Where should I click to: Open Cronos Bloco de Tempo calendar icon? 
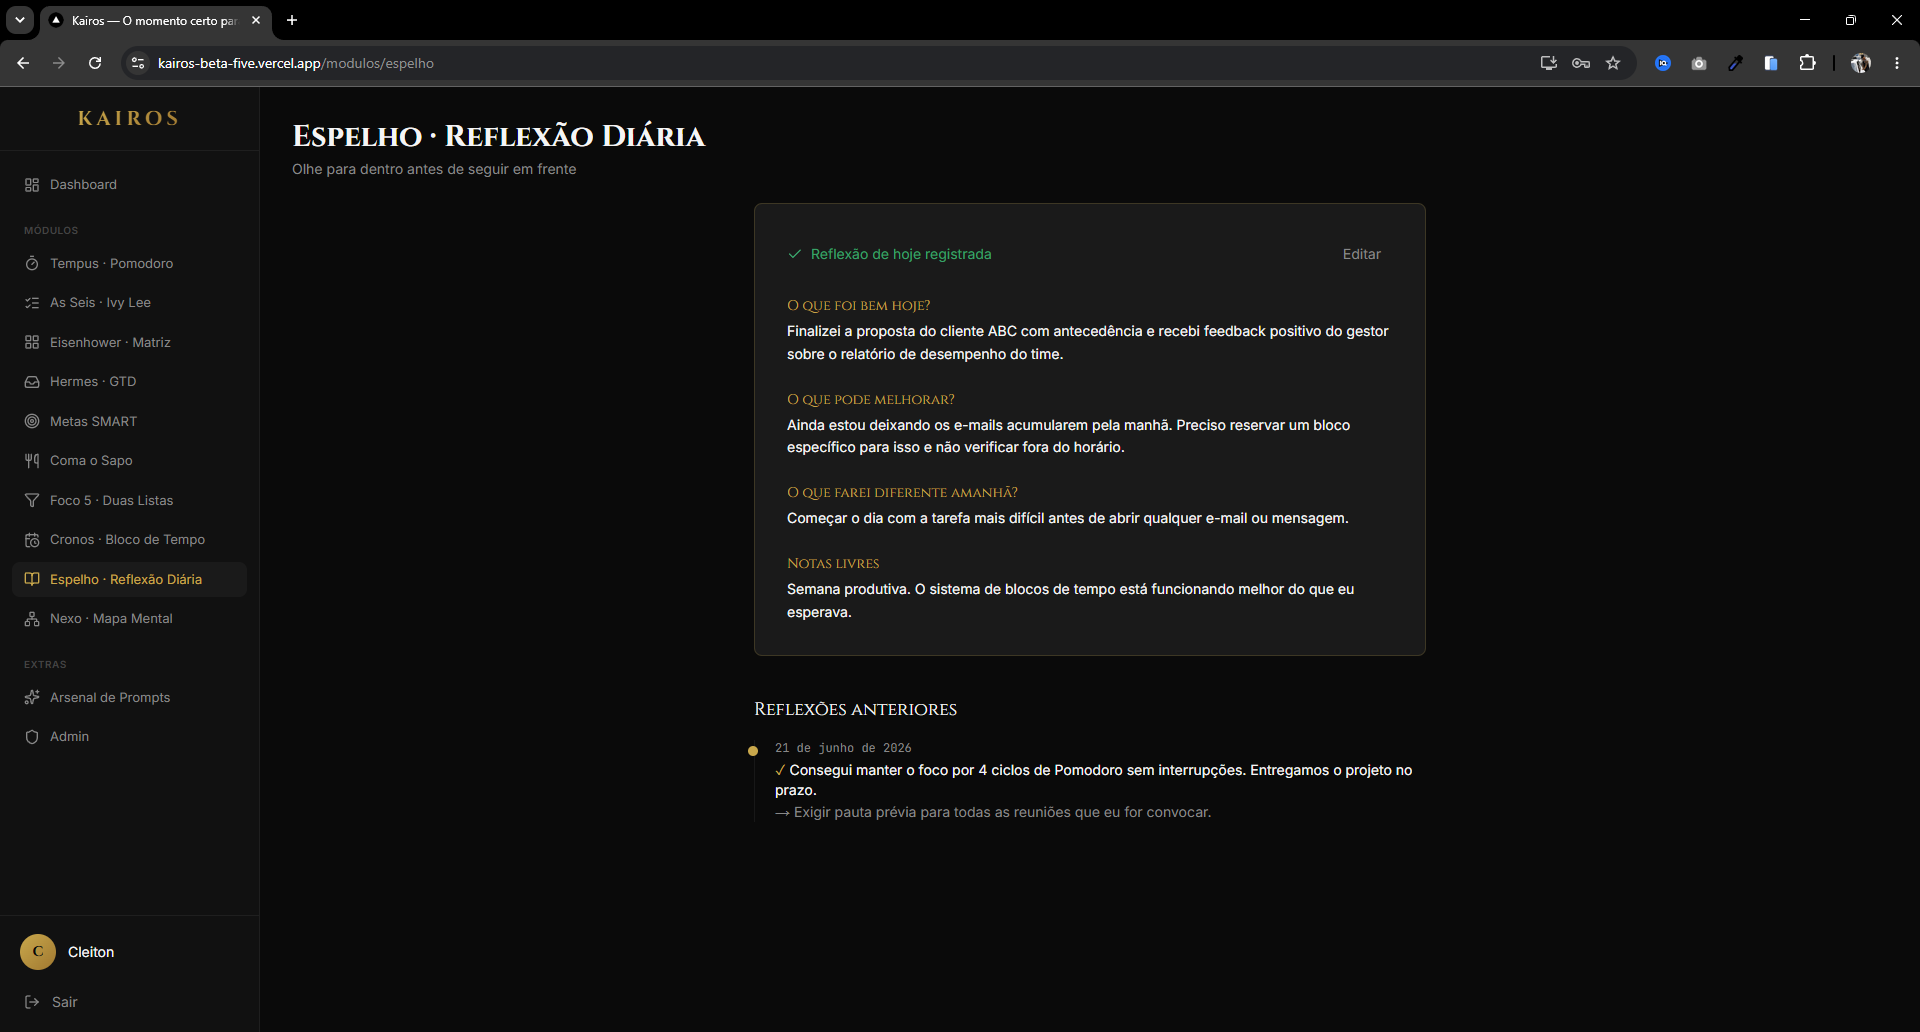pyautogui.click(x=32, y=540)
